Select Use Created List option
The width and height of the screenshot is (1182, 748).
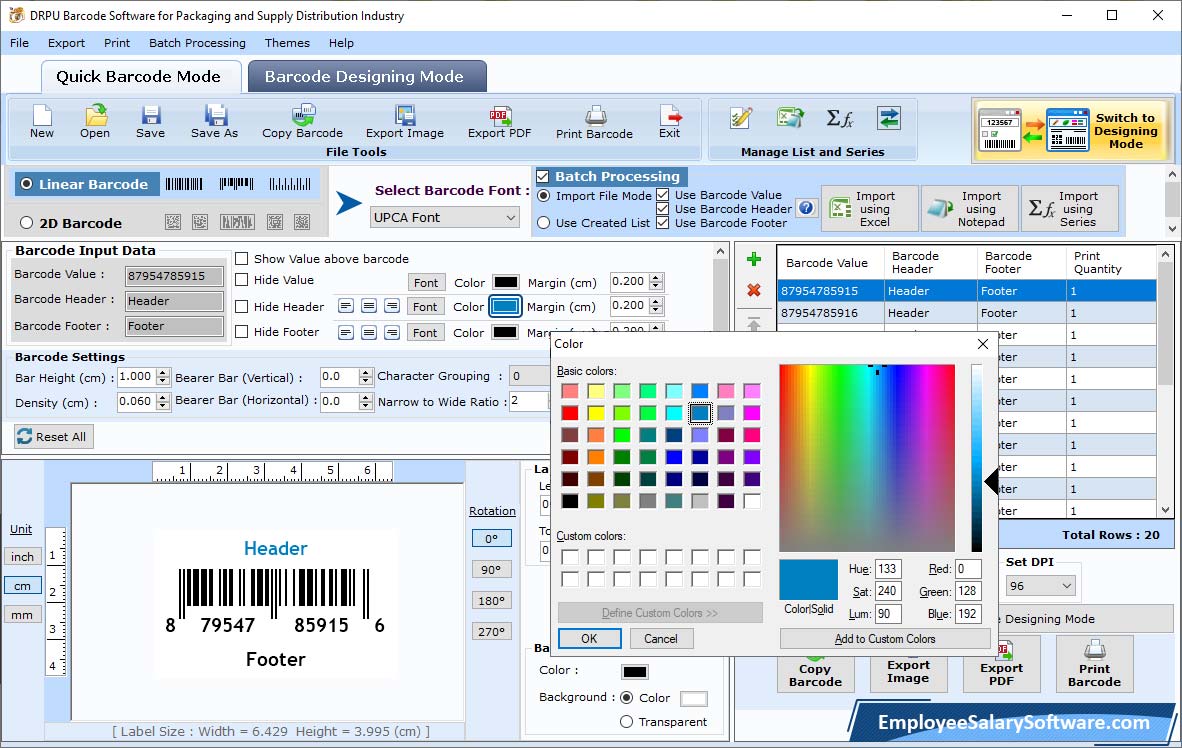click(x=544, y=223)
